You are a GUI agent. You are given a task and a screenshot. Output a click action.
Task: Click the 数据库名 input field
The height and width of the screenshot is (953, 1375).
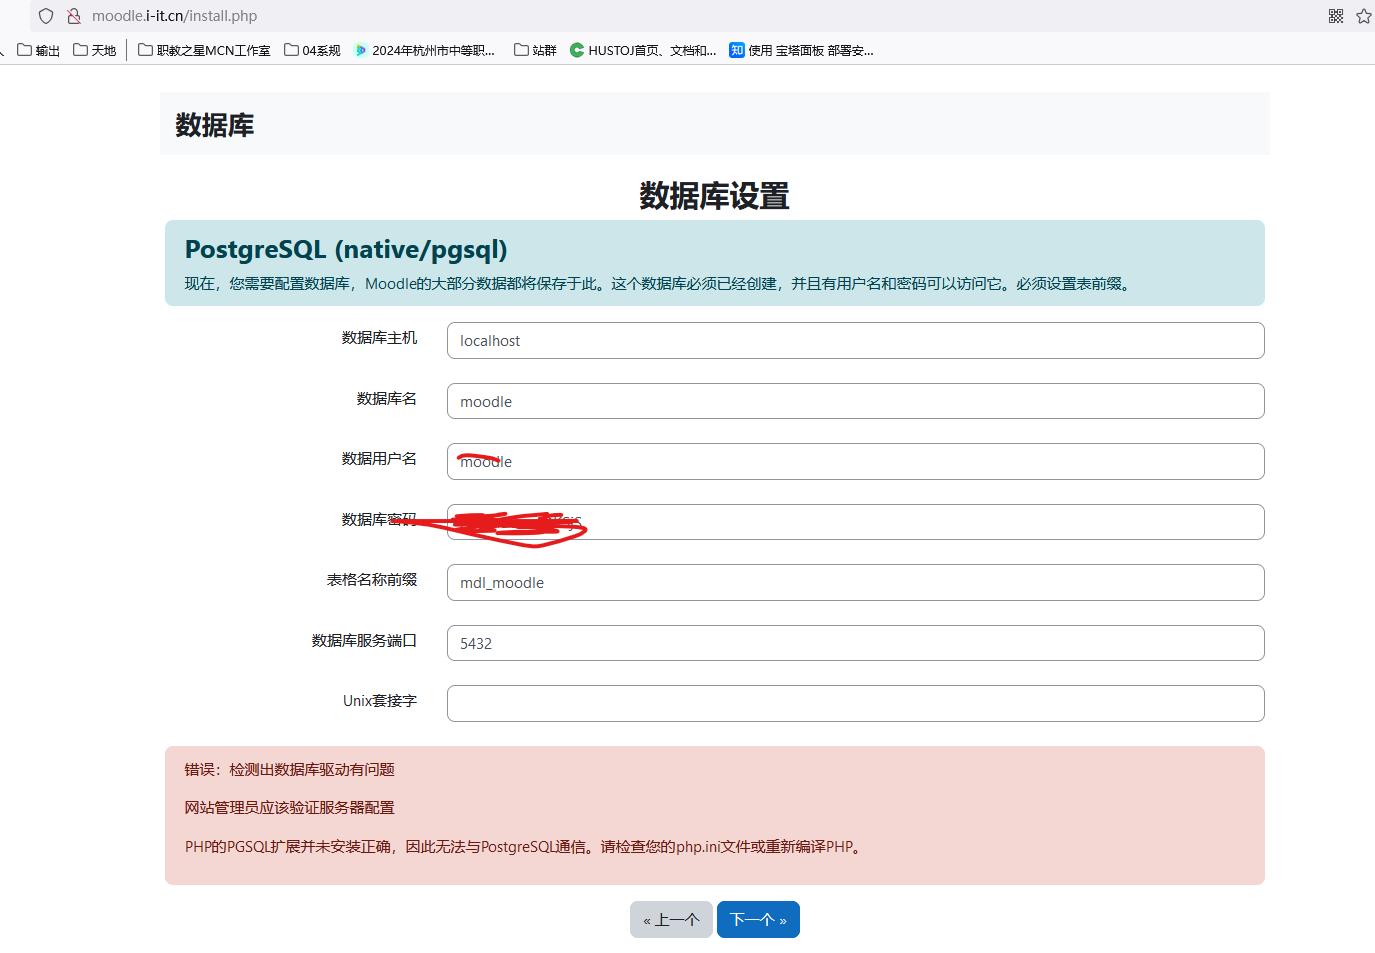click(856, 401)
